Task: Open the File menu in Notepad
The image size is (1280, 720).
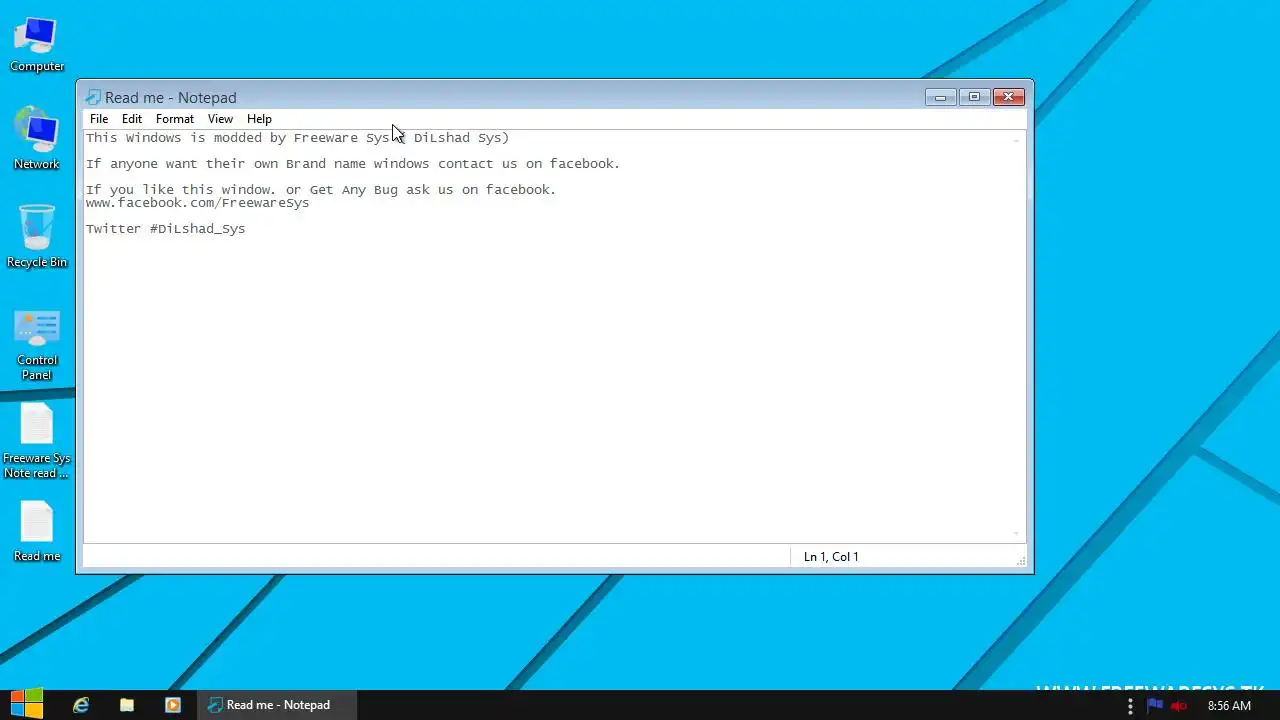Action: click(99, 118)
